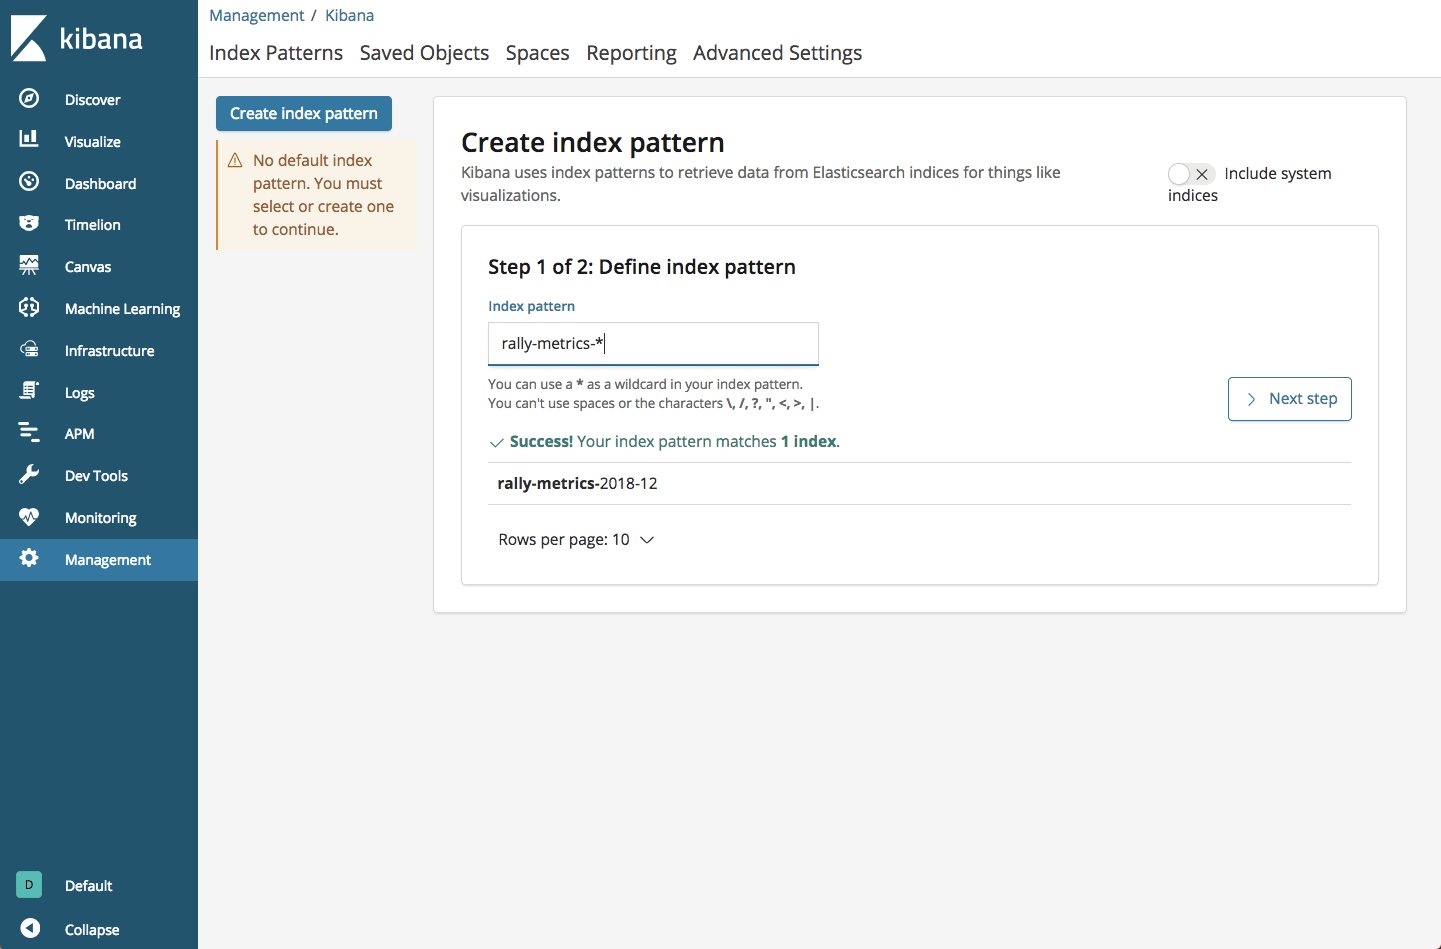Open Infrastructure icon in sidebar

29,349
